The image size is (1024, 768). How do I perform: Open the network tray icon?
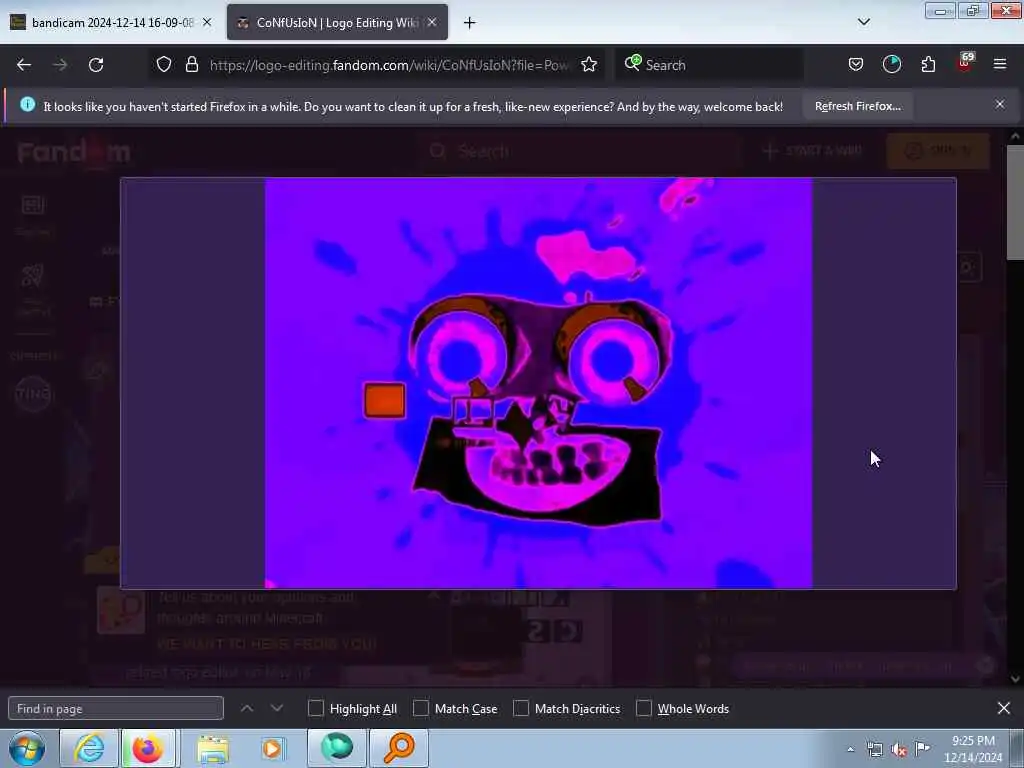point(874,750)
